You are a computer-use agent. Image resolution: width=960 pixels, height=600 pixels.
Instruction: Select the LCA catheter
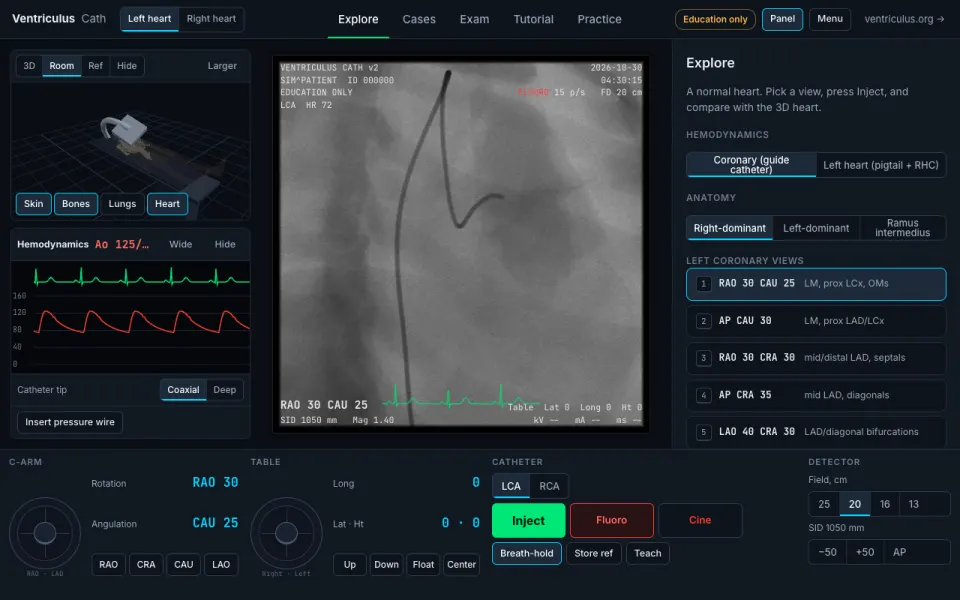tap(511, 486)
